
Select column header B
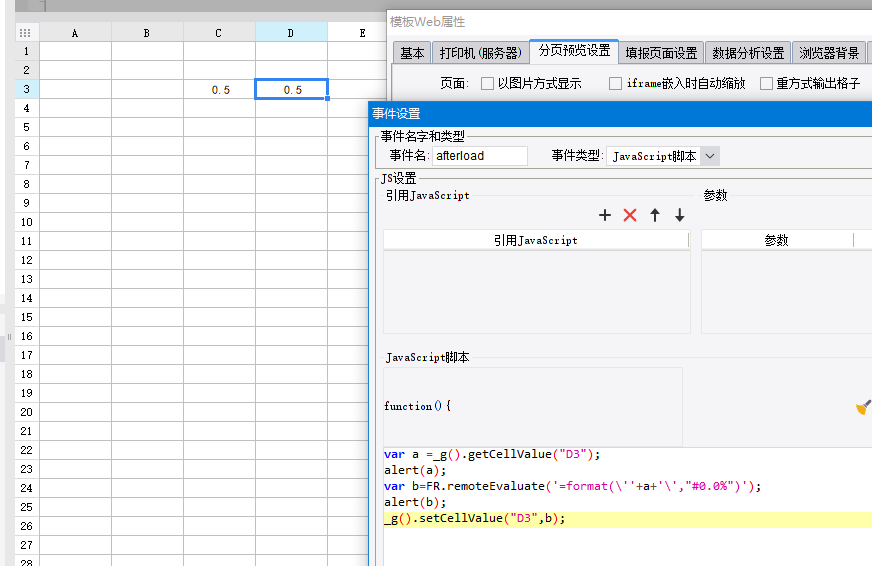point(147,33)
